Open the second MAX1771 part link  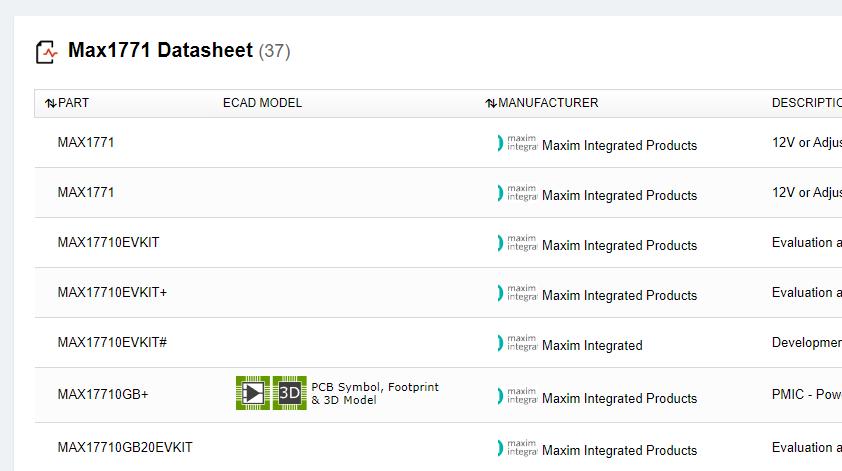click(86, 192)
